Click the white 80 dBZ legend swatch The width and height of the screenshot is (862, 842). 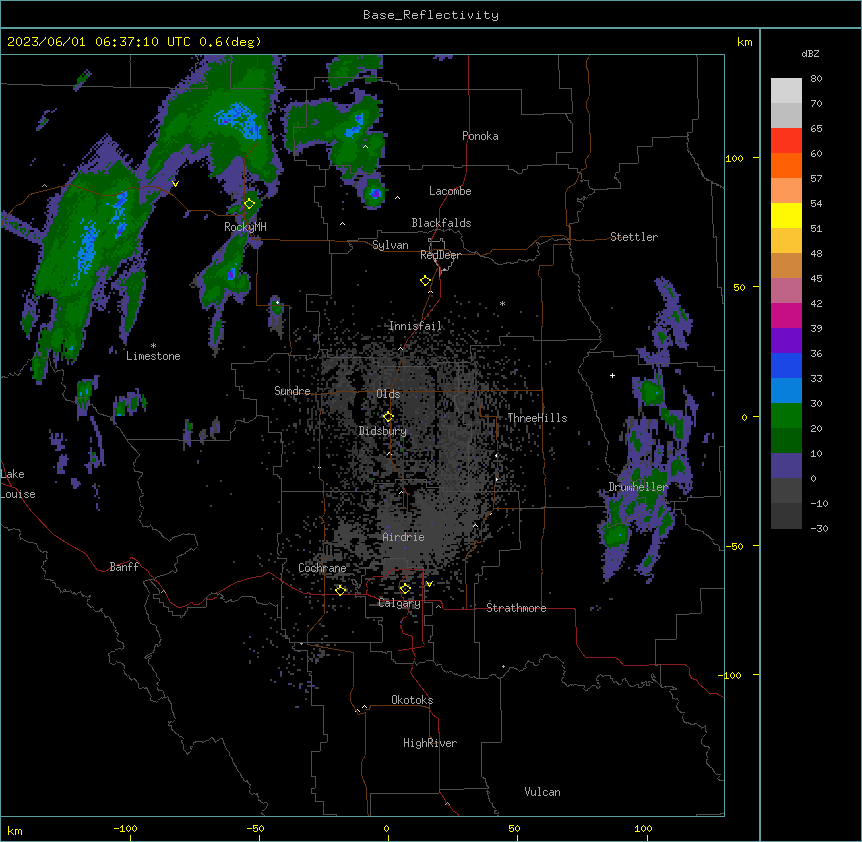click(786, 90)
